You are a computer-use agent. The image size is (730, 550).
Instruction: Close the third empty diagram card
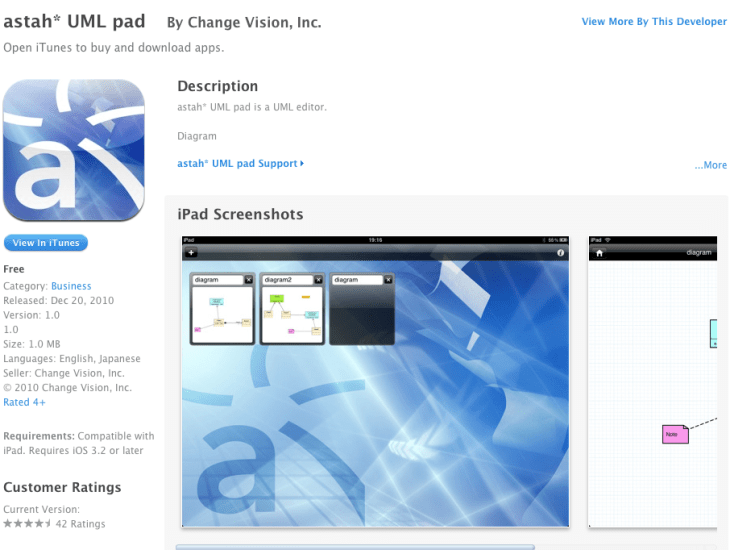click(388, 280)
